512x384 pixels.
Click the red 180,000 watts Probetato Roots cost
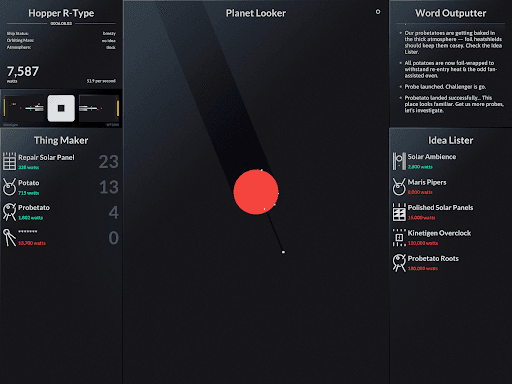[x=423, y=268]
